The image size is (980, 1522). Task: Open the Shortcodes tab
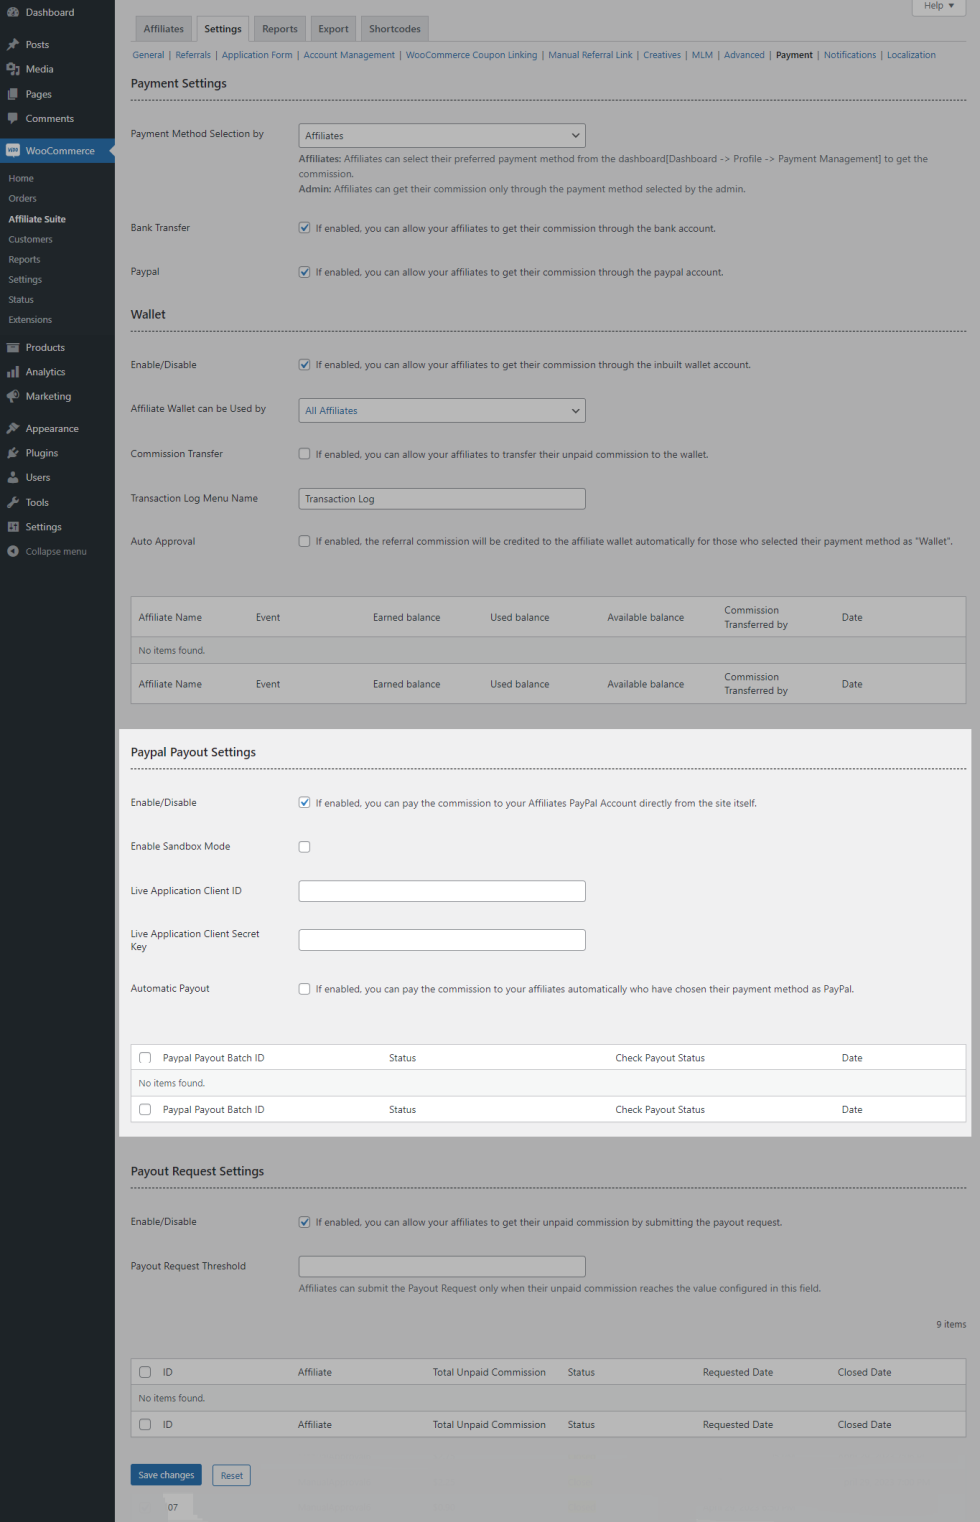click(394, 29)
